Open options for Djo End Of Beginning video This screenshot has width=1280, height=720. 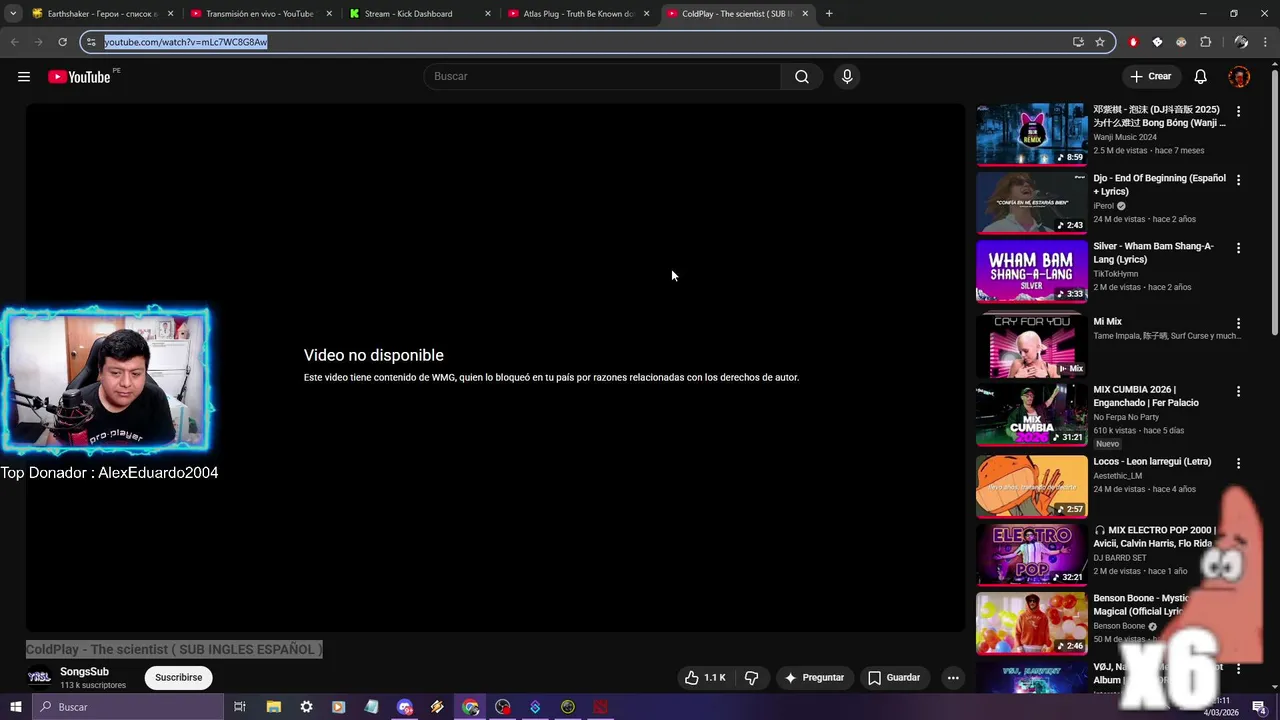[x=1238, y=180]
